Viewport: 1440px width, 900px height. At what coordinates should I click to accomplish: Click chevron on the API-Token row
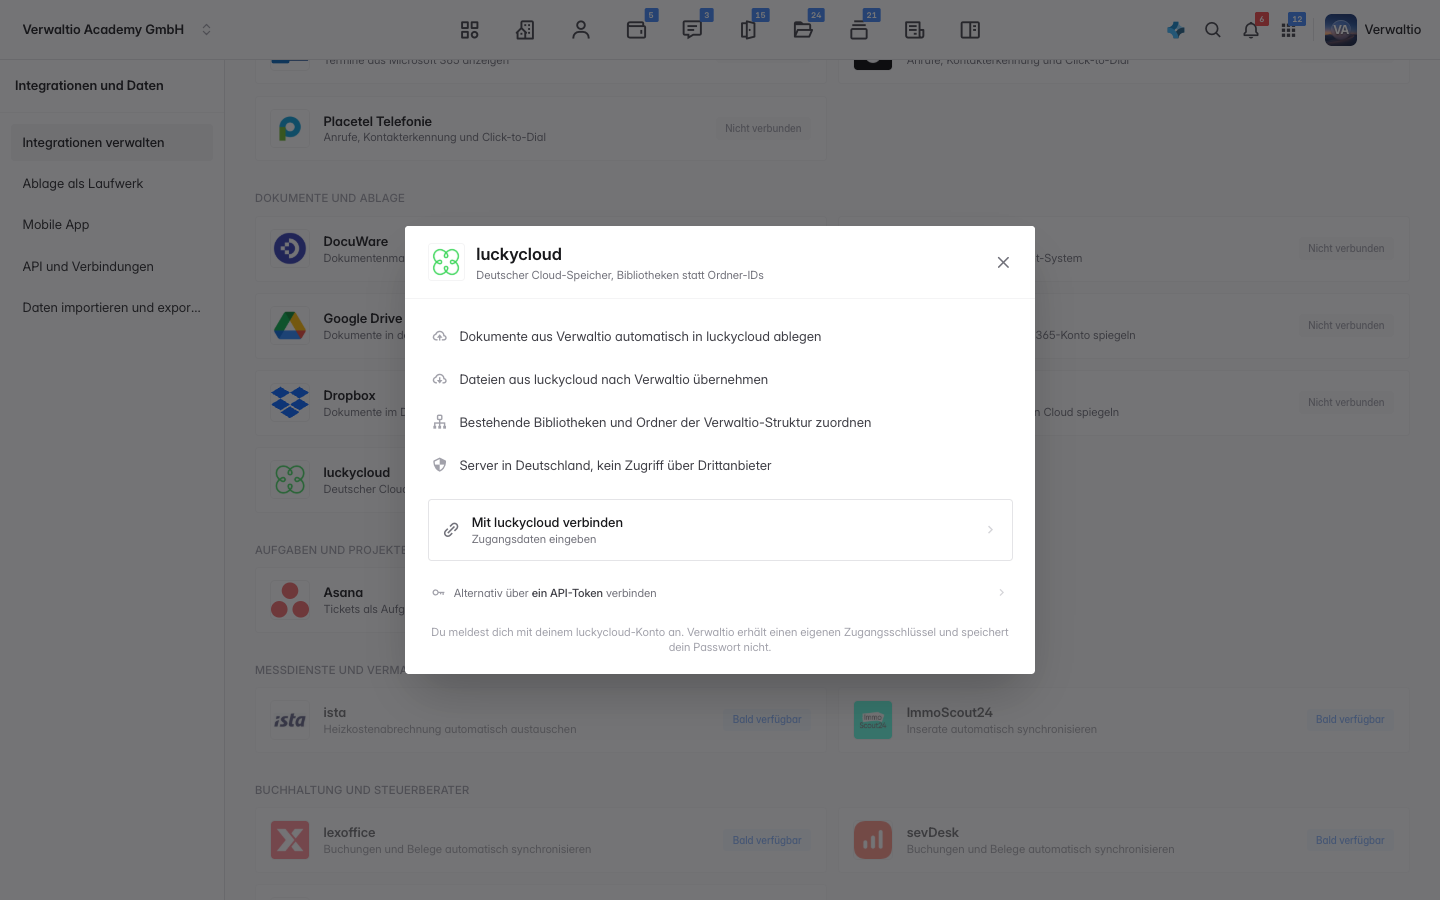click(x=1001, y=593)
